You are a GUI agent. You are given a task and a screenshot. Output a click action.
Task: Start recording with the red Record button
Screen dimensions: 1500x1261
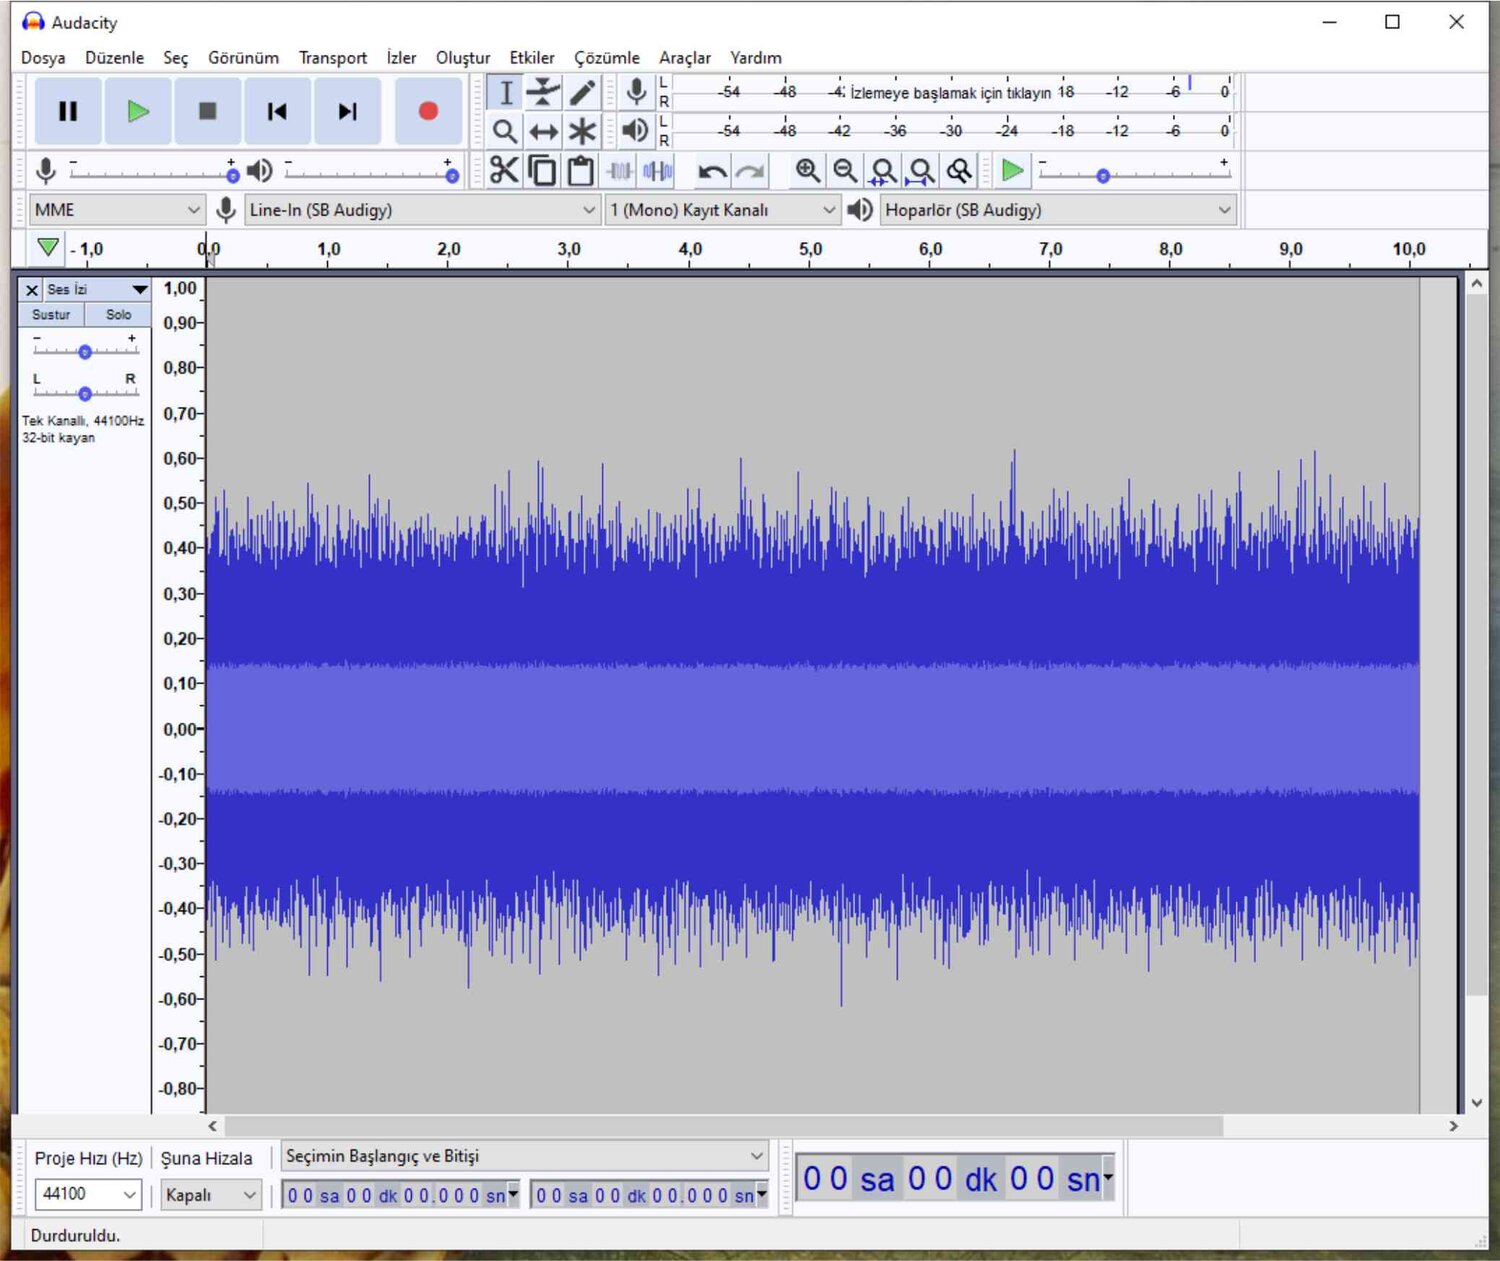click(428, 111)
